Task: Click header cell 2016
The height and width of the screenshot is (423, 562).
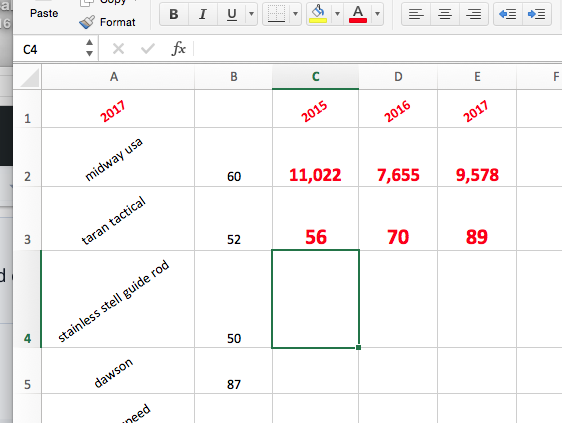Action: point(398,109)
